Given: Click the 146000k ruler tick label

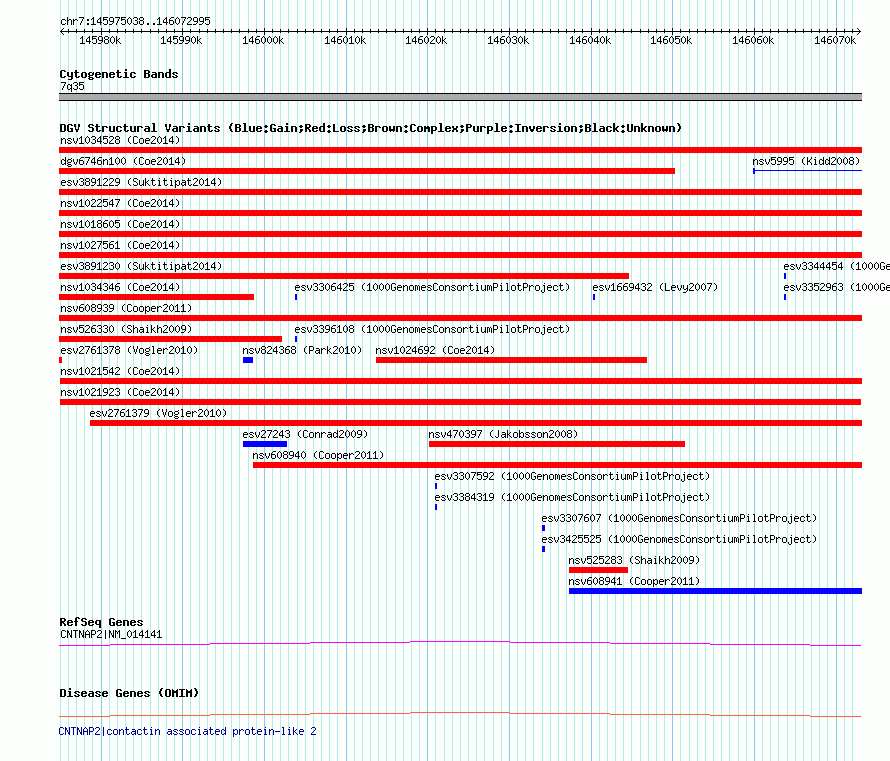Looking at the screenshot, I should click(263, 40).
